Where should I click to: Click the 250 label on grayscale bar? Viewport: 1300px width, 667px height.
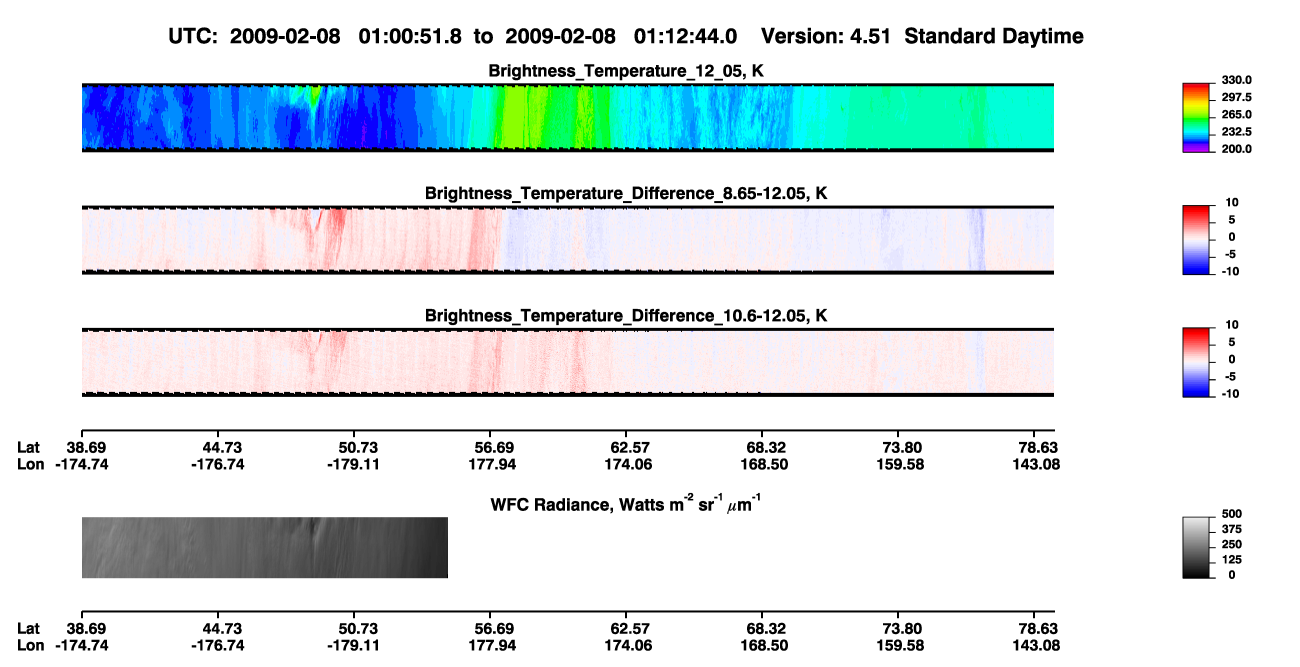tap(1232, 543)
